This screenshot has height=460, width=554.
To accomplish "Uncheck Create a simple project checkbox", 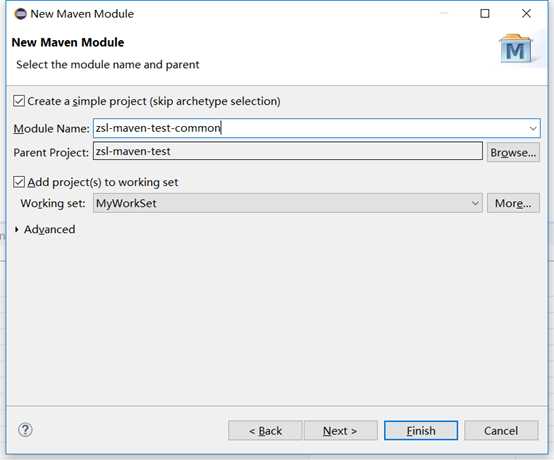I will coord(19,101).
